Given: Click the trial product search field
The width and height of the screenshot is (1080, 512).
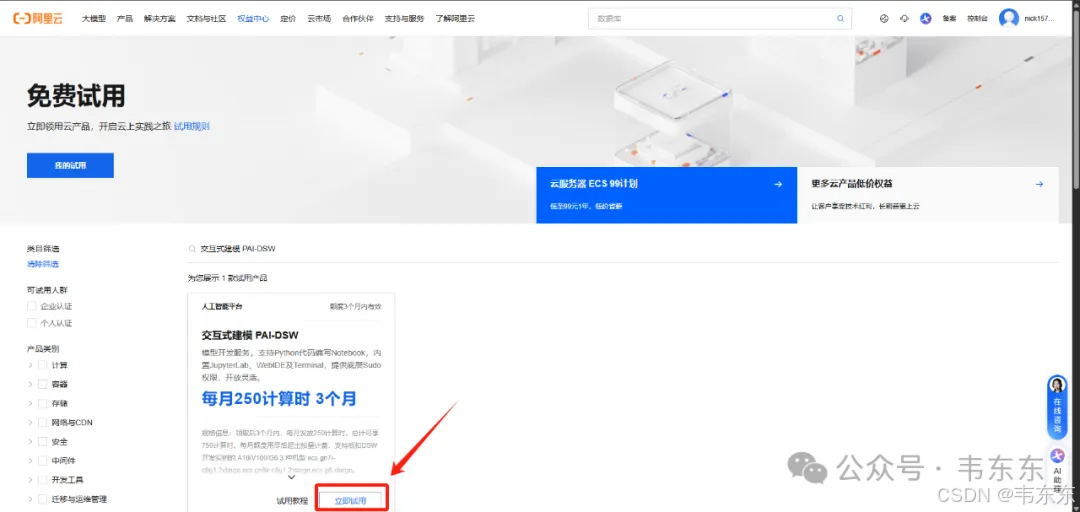Looking at the screenshot, I should [x=623, y=249].
